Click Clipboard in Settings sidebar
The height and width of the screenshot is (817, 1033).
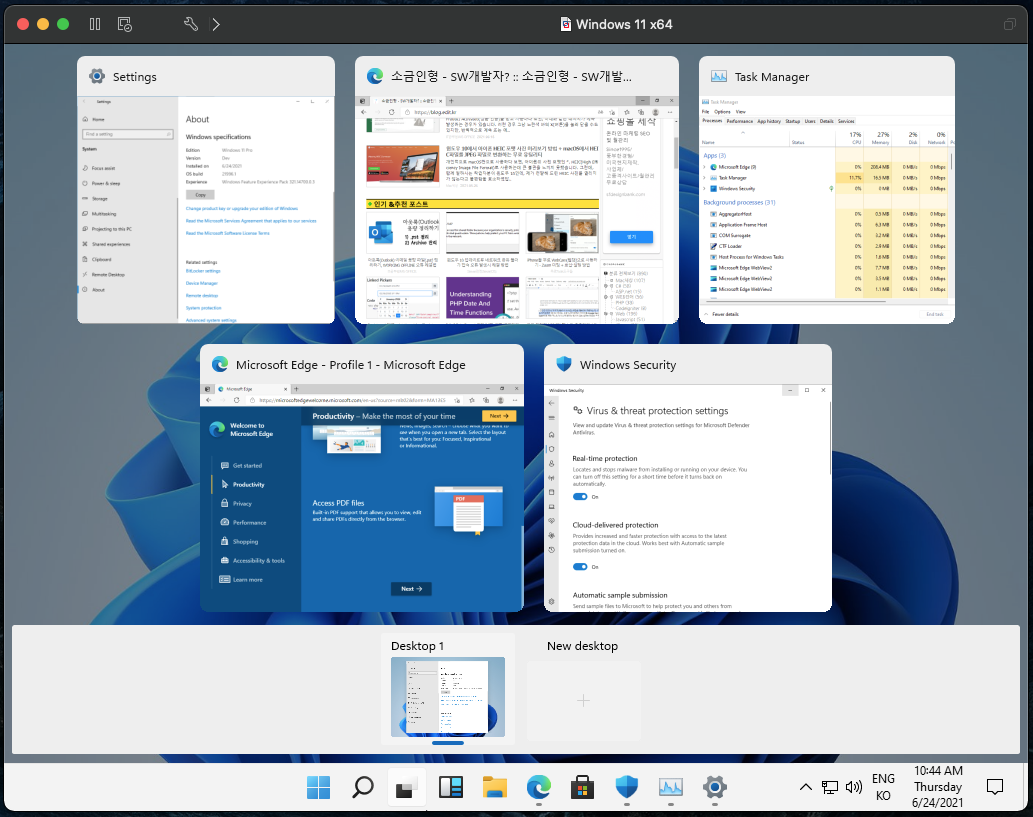click(x=101, y=260)
